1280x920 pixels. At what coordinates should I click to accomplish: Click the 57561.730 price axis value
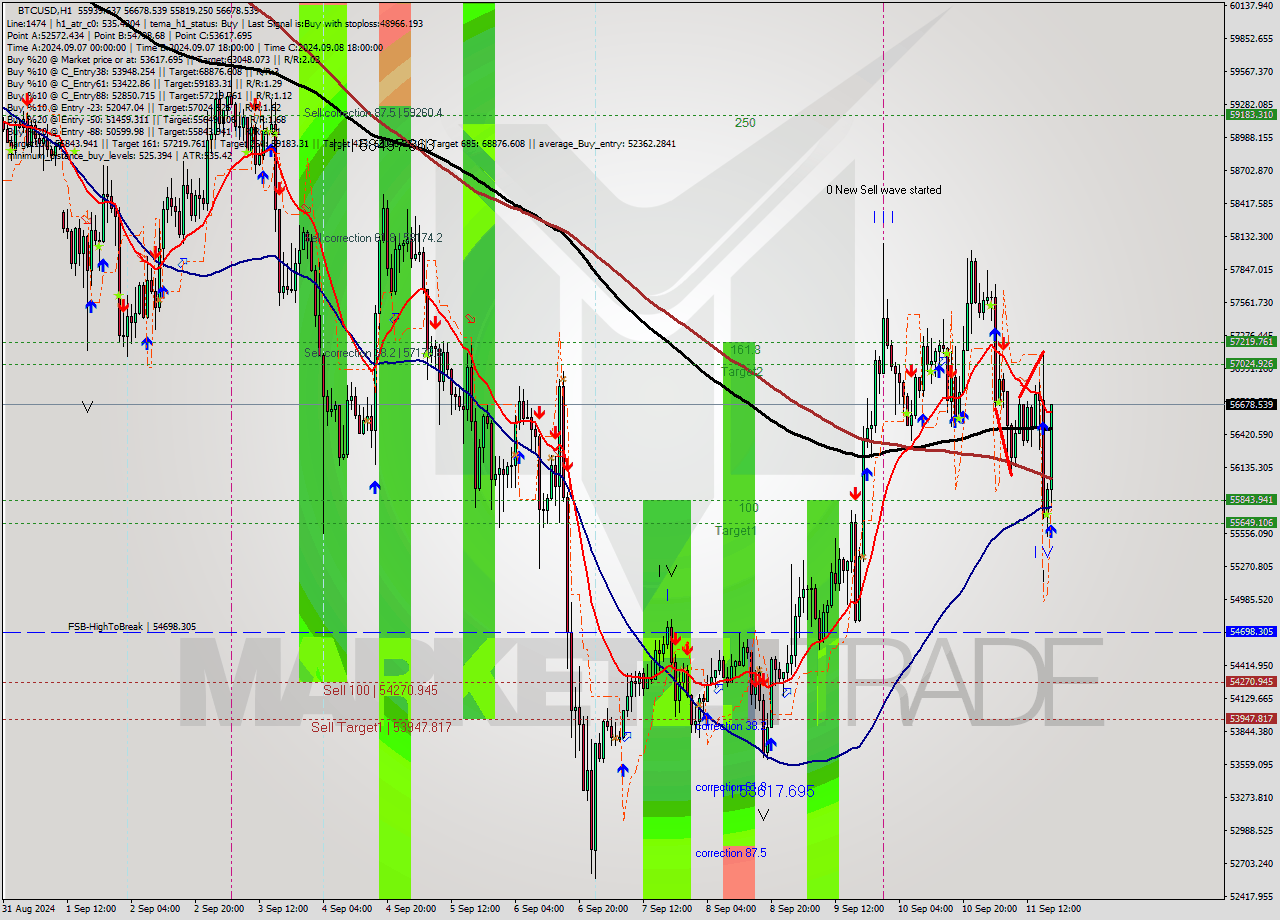[x=1251, y=302]
